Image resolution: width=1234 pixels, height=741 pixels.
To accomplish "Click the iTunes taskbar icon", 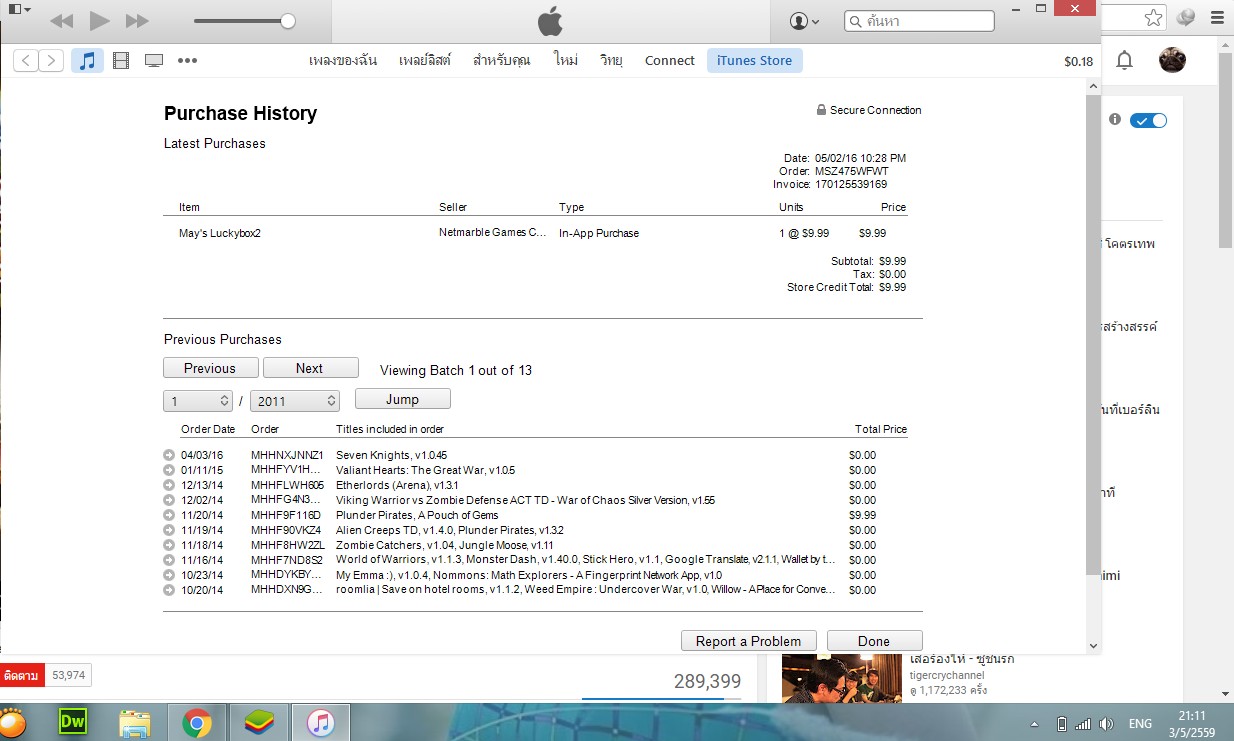I will 320,722.
